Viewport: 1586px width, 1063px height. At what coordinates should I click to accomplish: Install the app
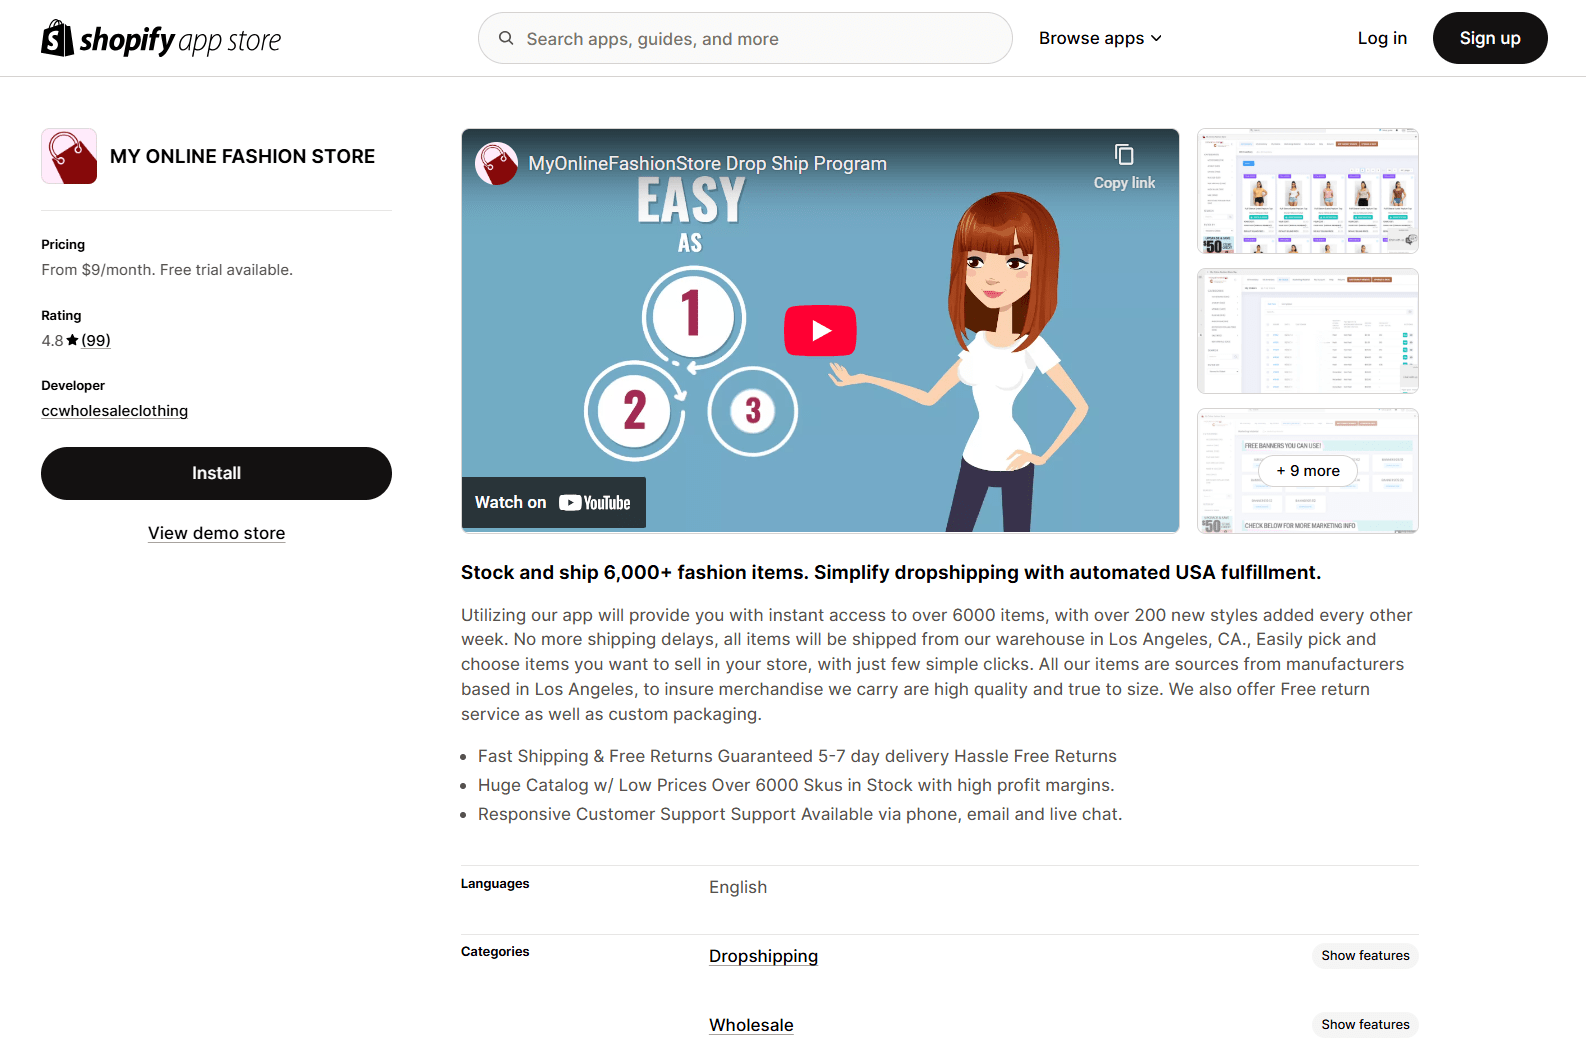point(216,473)
